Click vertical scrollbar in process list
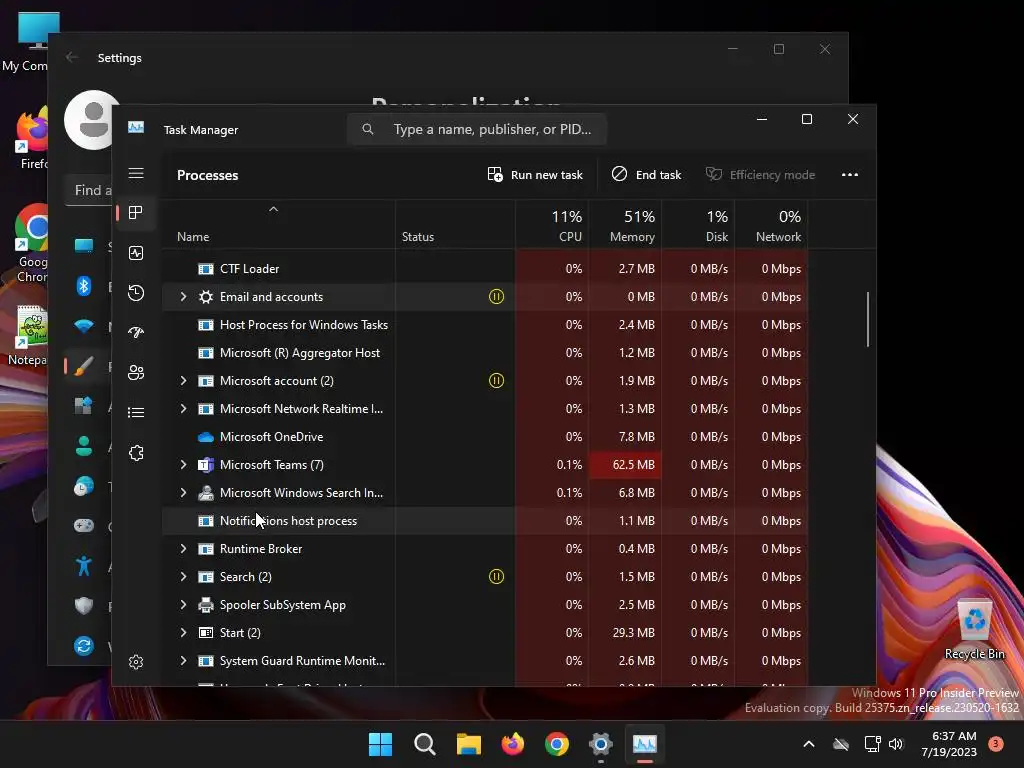The height and width of the screenshot is (768, 1024). 868,319
